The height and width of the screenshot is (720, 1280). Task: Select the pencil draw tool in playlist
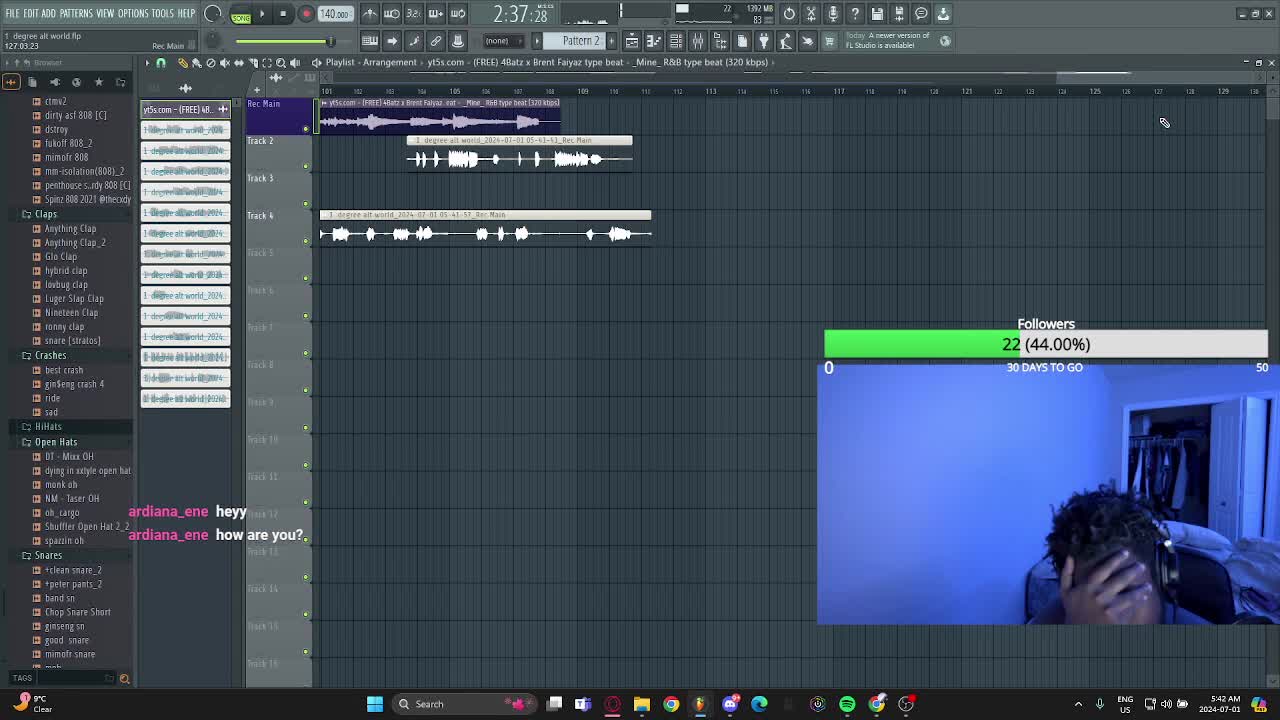[x=183, y=63]
